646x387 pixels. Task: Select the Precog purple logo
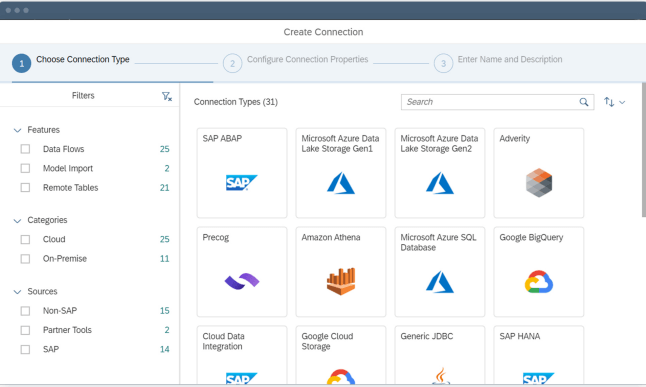pos(242,281)
